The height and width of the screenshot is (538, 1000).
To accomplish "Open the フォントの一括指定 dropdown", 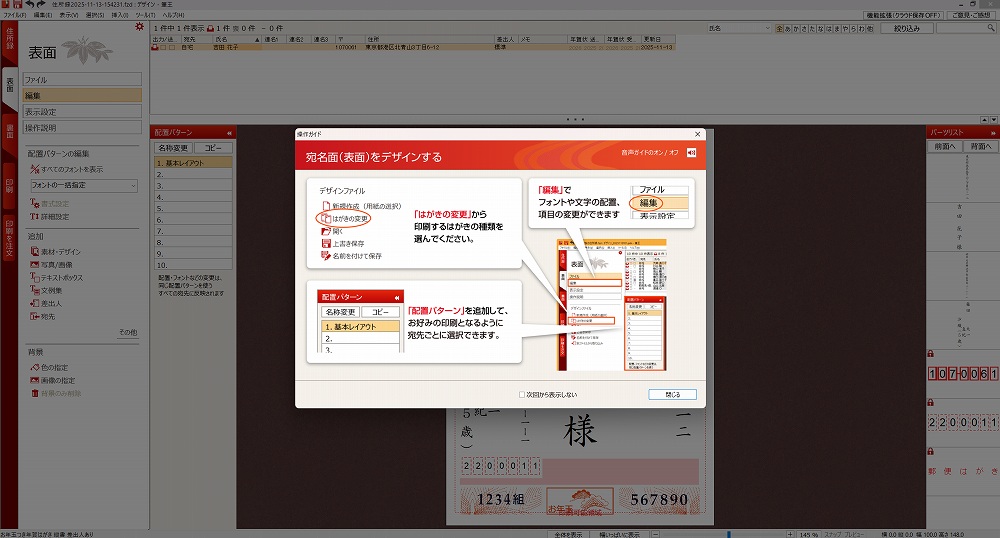I will click(83, 185).
